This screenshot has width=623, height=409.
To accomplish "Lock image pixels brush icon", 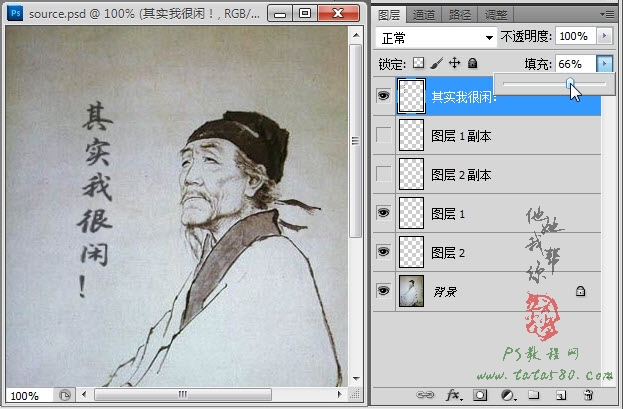I will coord(436,63).
